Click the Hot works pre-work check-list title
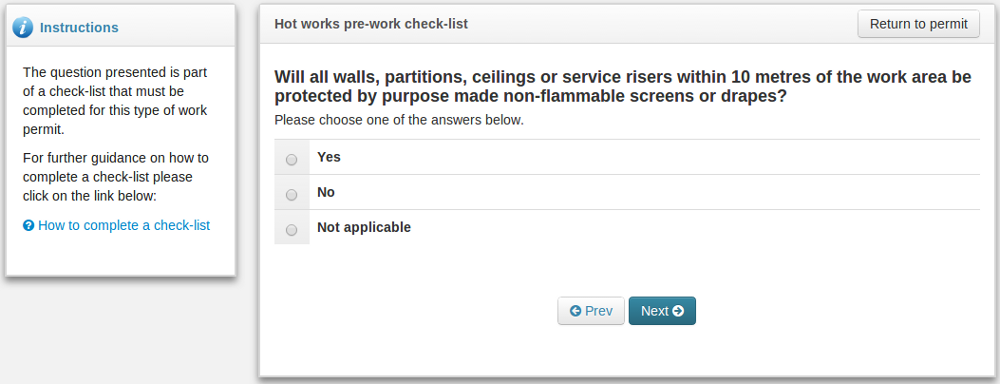 click(371, 24)
